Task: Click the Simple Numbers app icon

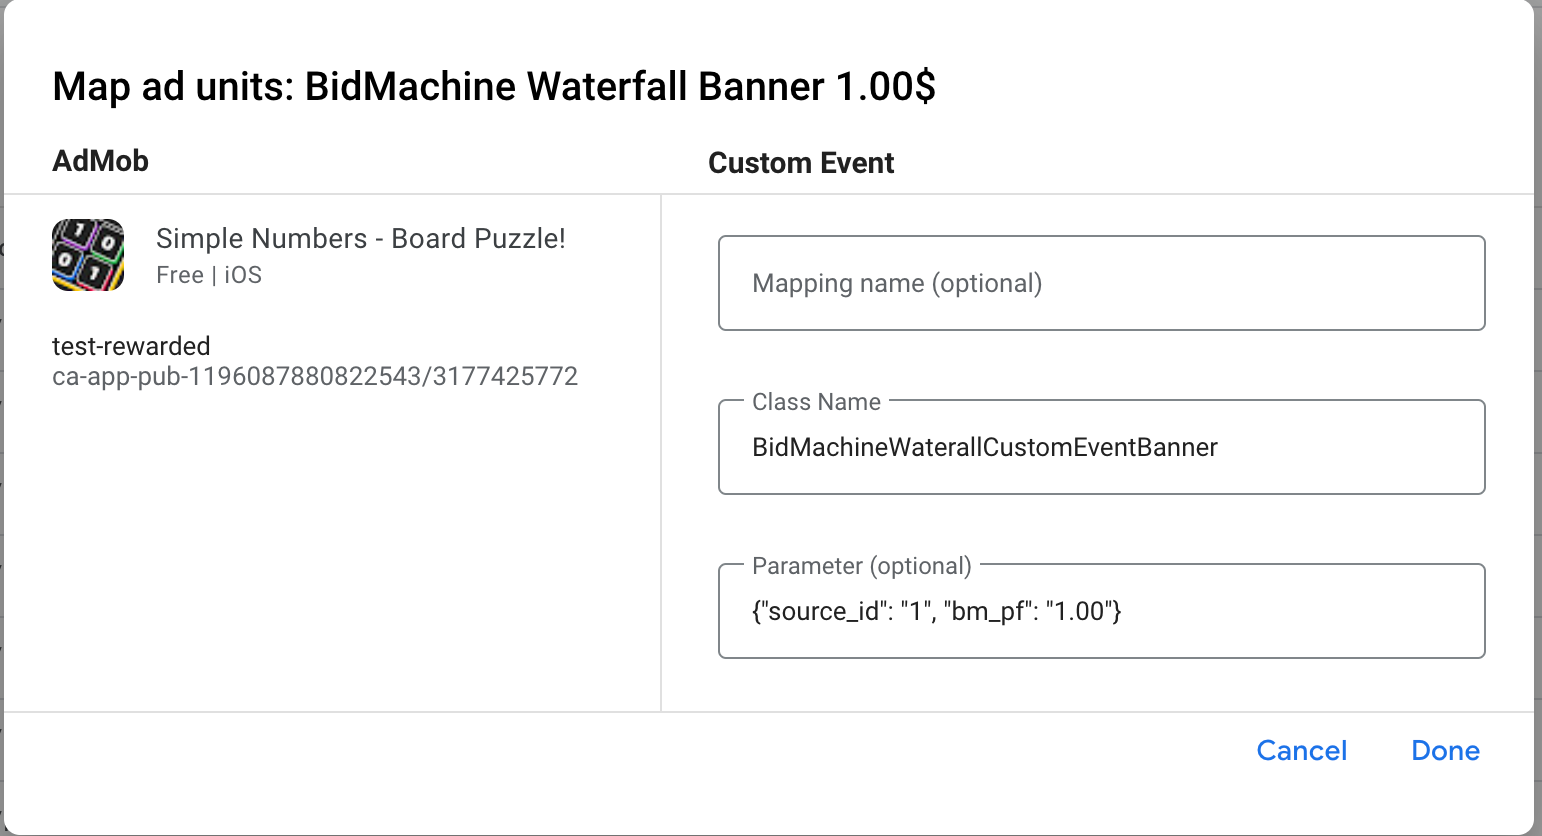Action: pyautogui.click(x=88, y=255)
